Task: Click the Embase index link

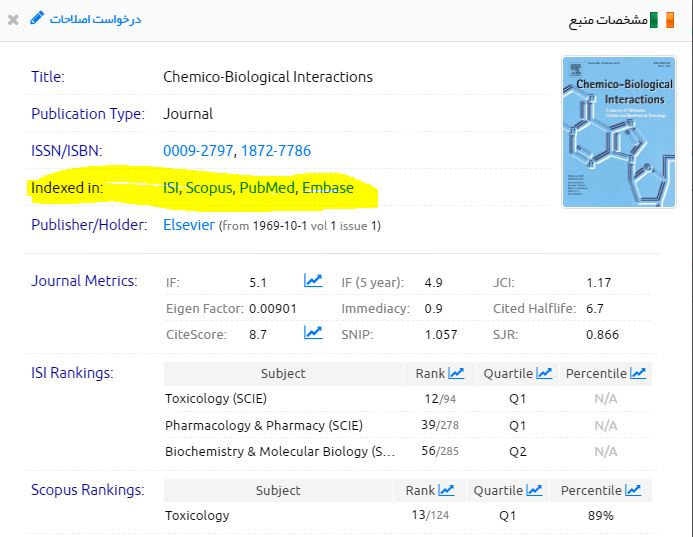Action: [x=328, y=188]
